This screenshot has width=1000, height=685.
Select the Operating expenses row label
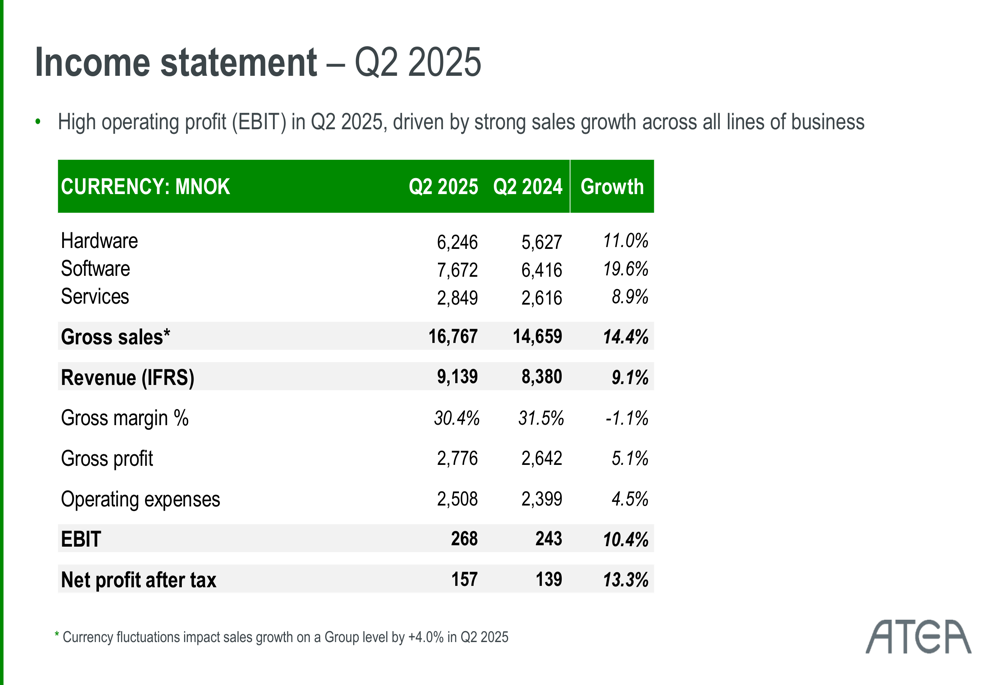click(x=140, y=499)
